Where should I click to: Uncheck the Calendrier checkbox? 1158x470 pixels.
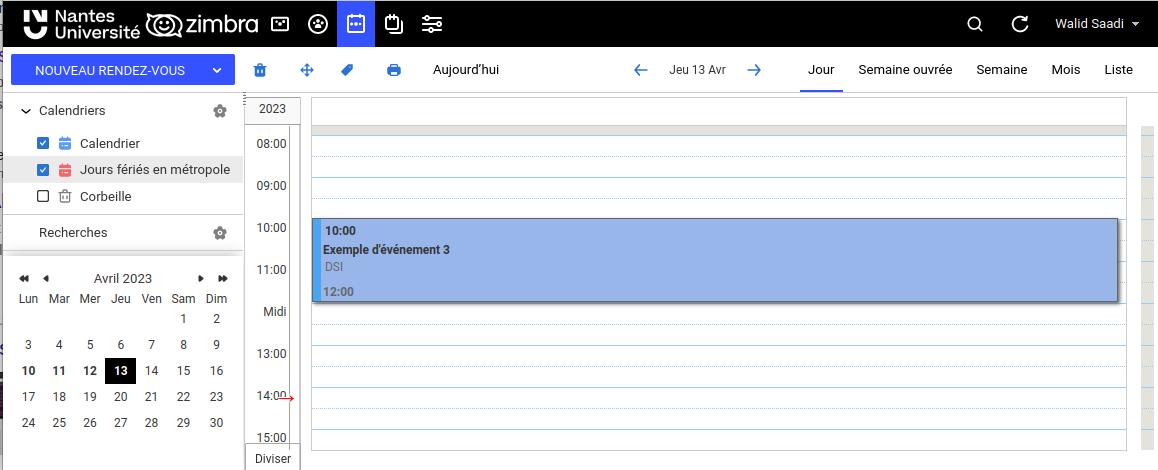[x=43, y=143]
